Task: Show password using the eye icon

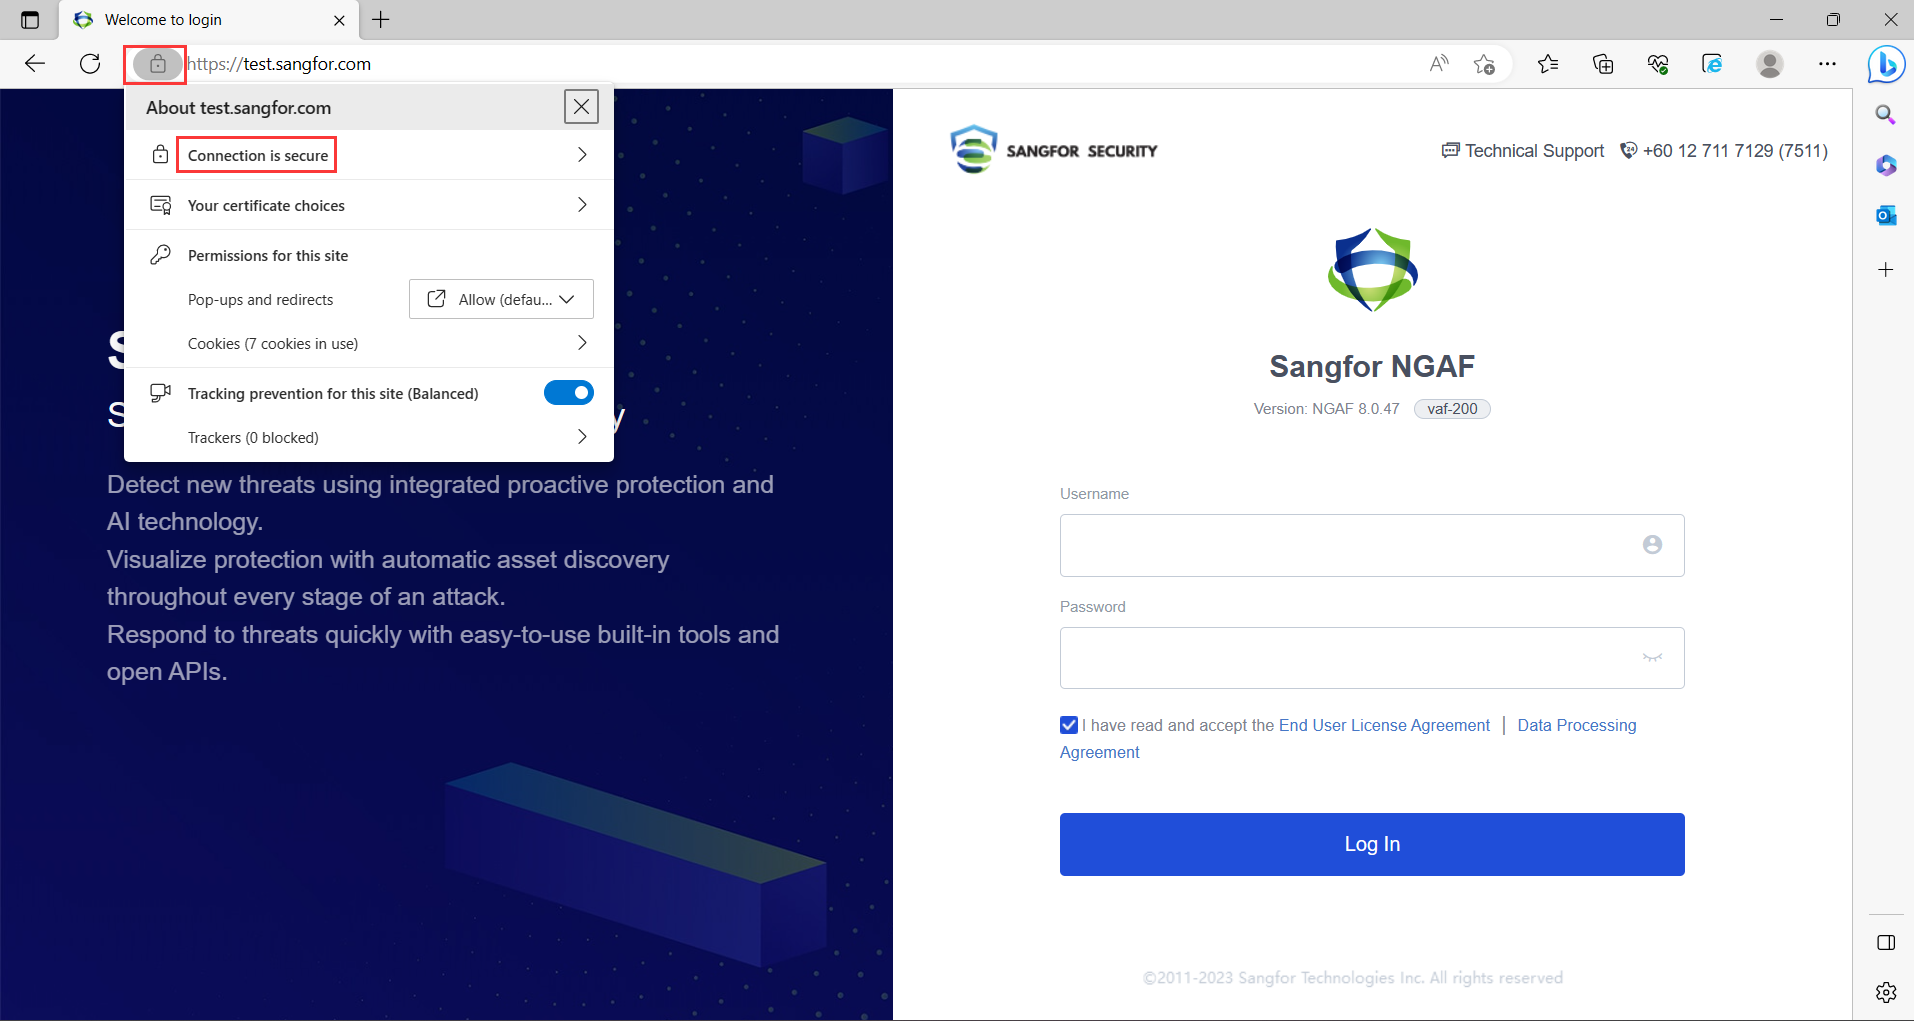Action: point(1652,658)
